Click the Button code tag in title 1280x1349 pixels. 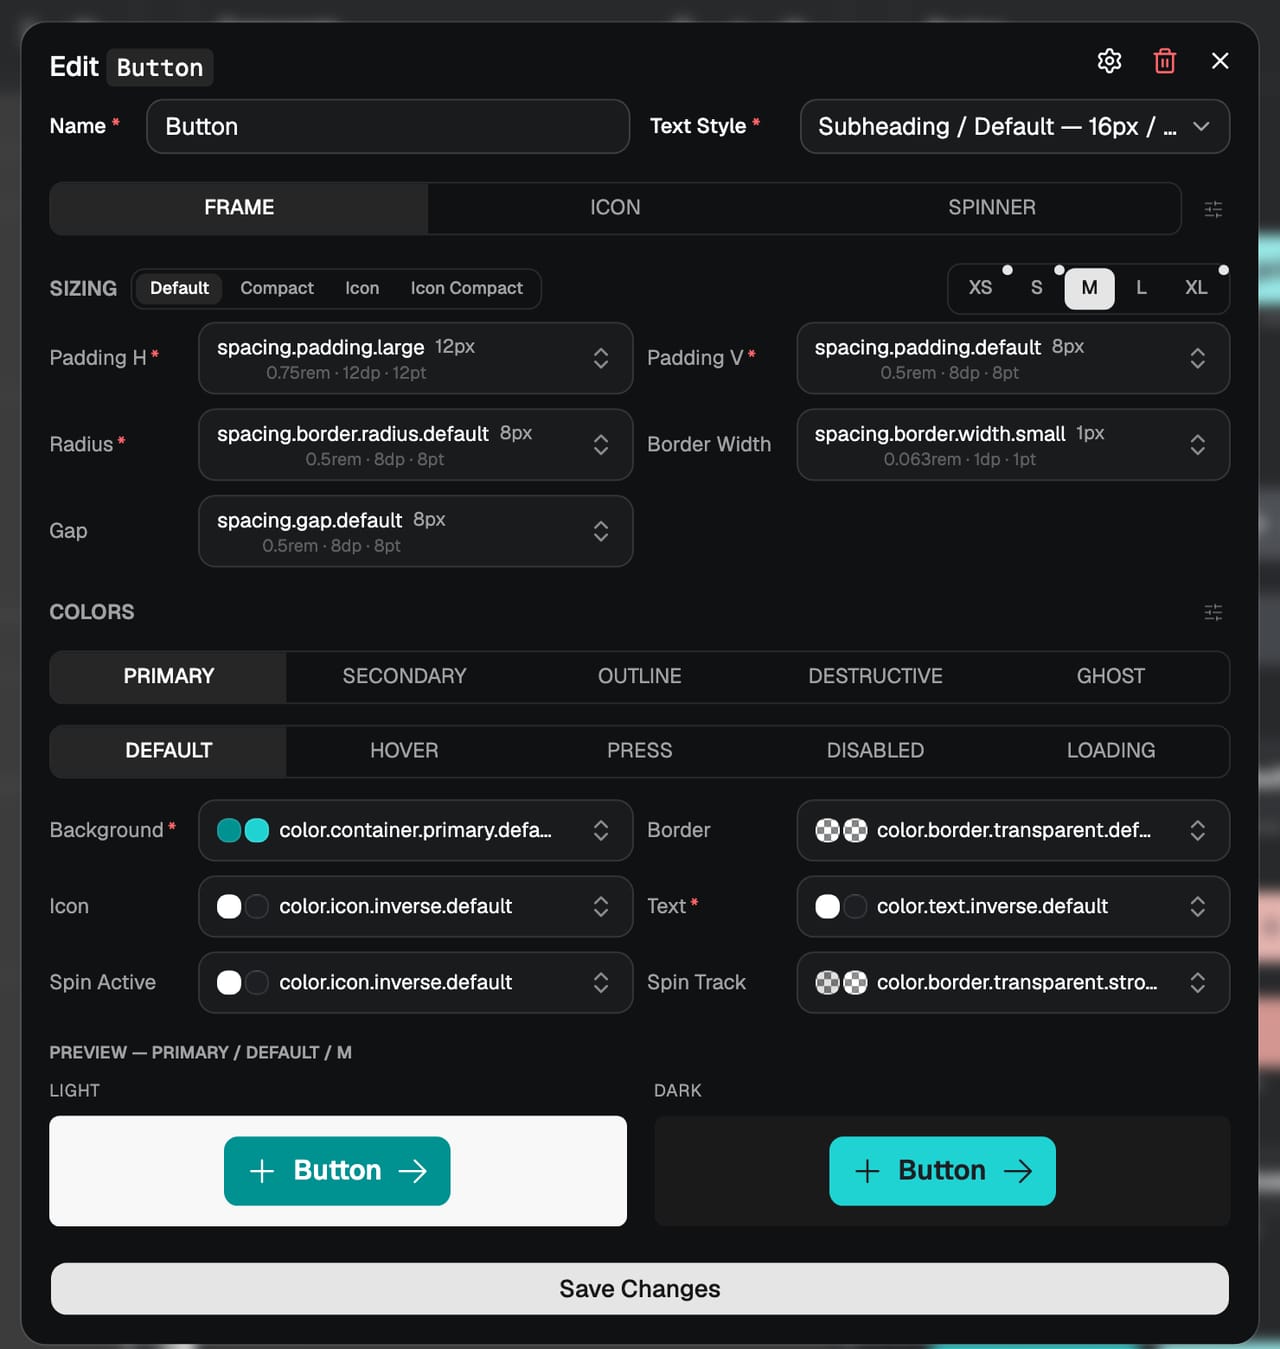[x=160, y=67]
